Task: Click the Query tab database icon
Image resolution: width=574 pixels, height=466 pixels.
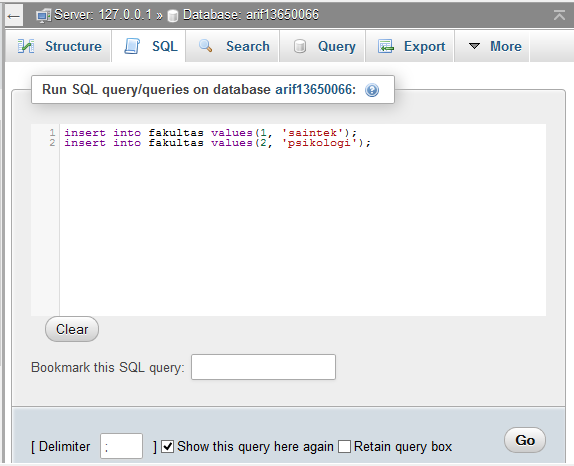Action: point(300,46)
